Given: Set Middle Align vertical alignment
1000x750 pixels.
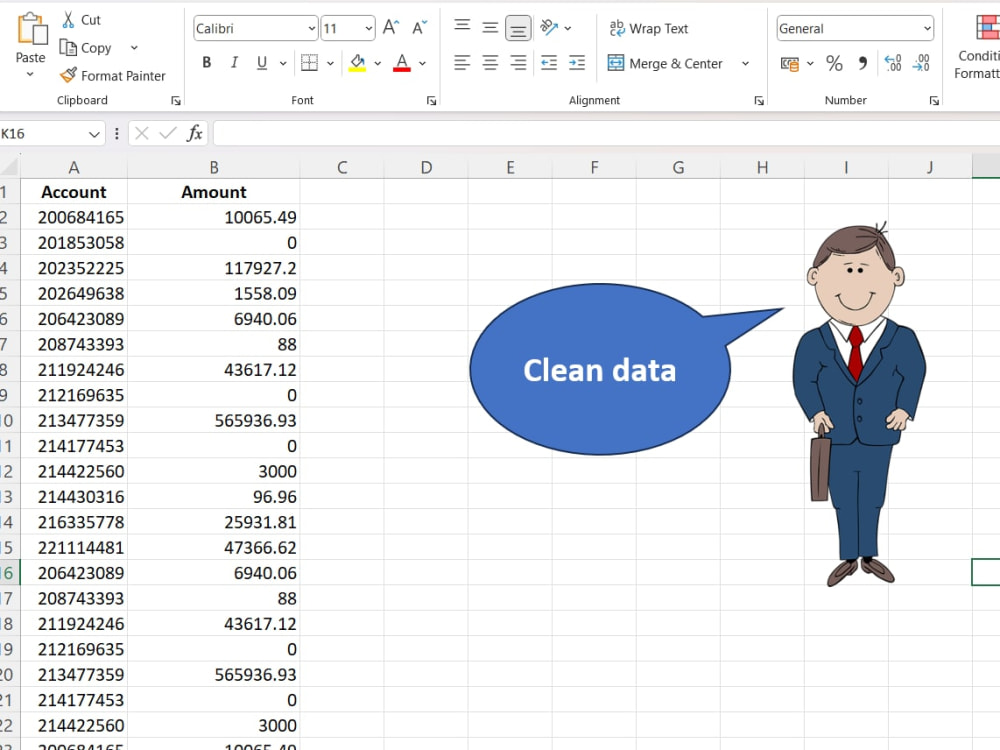Looking at the screenshot, I should tap(490, 27).
